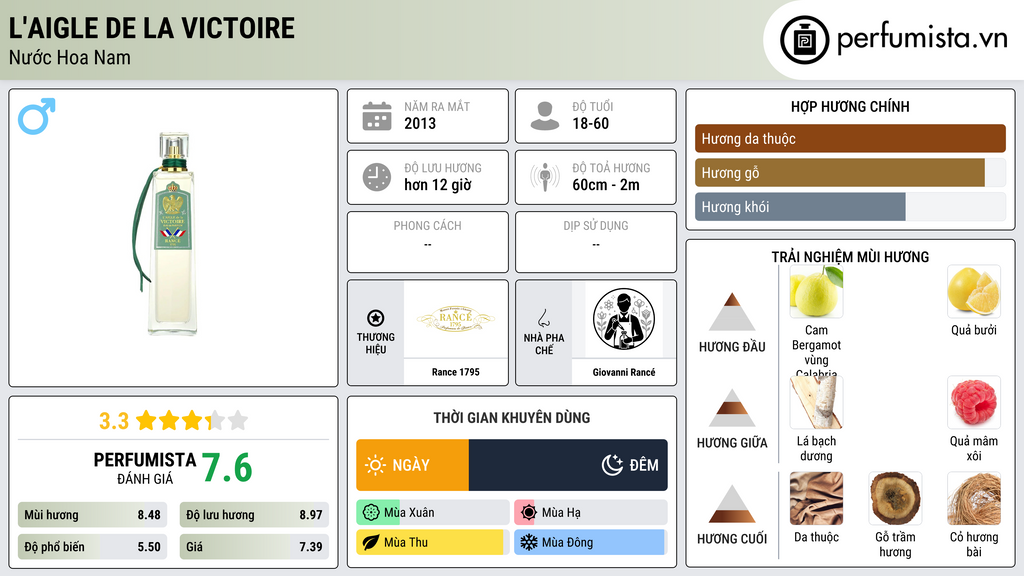Click the nose icon above Nhà pha chế
The width and height of the screenshot is (1024, 576).
tap(543, 318)
